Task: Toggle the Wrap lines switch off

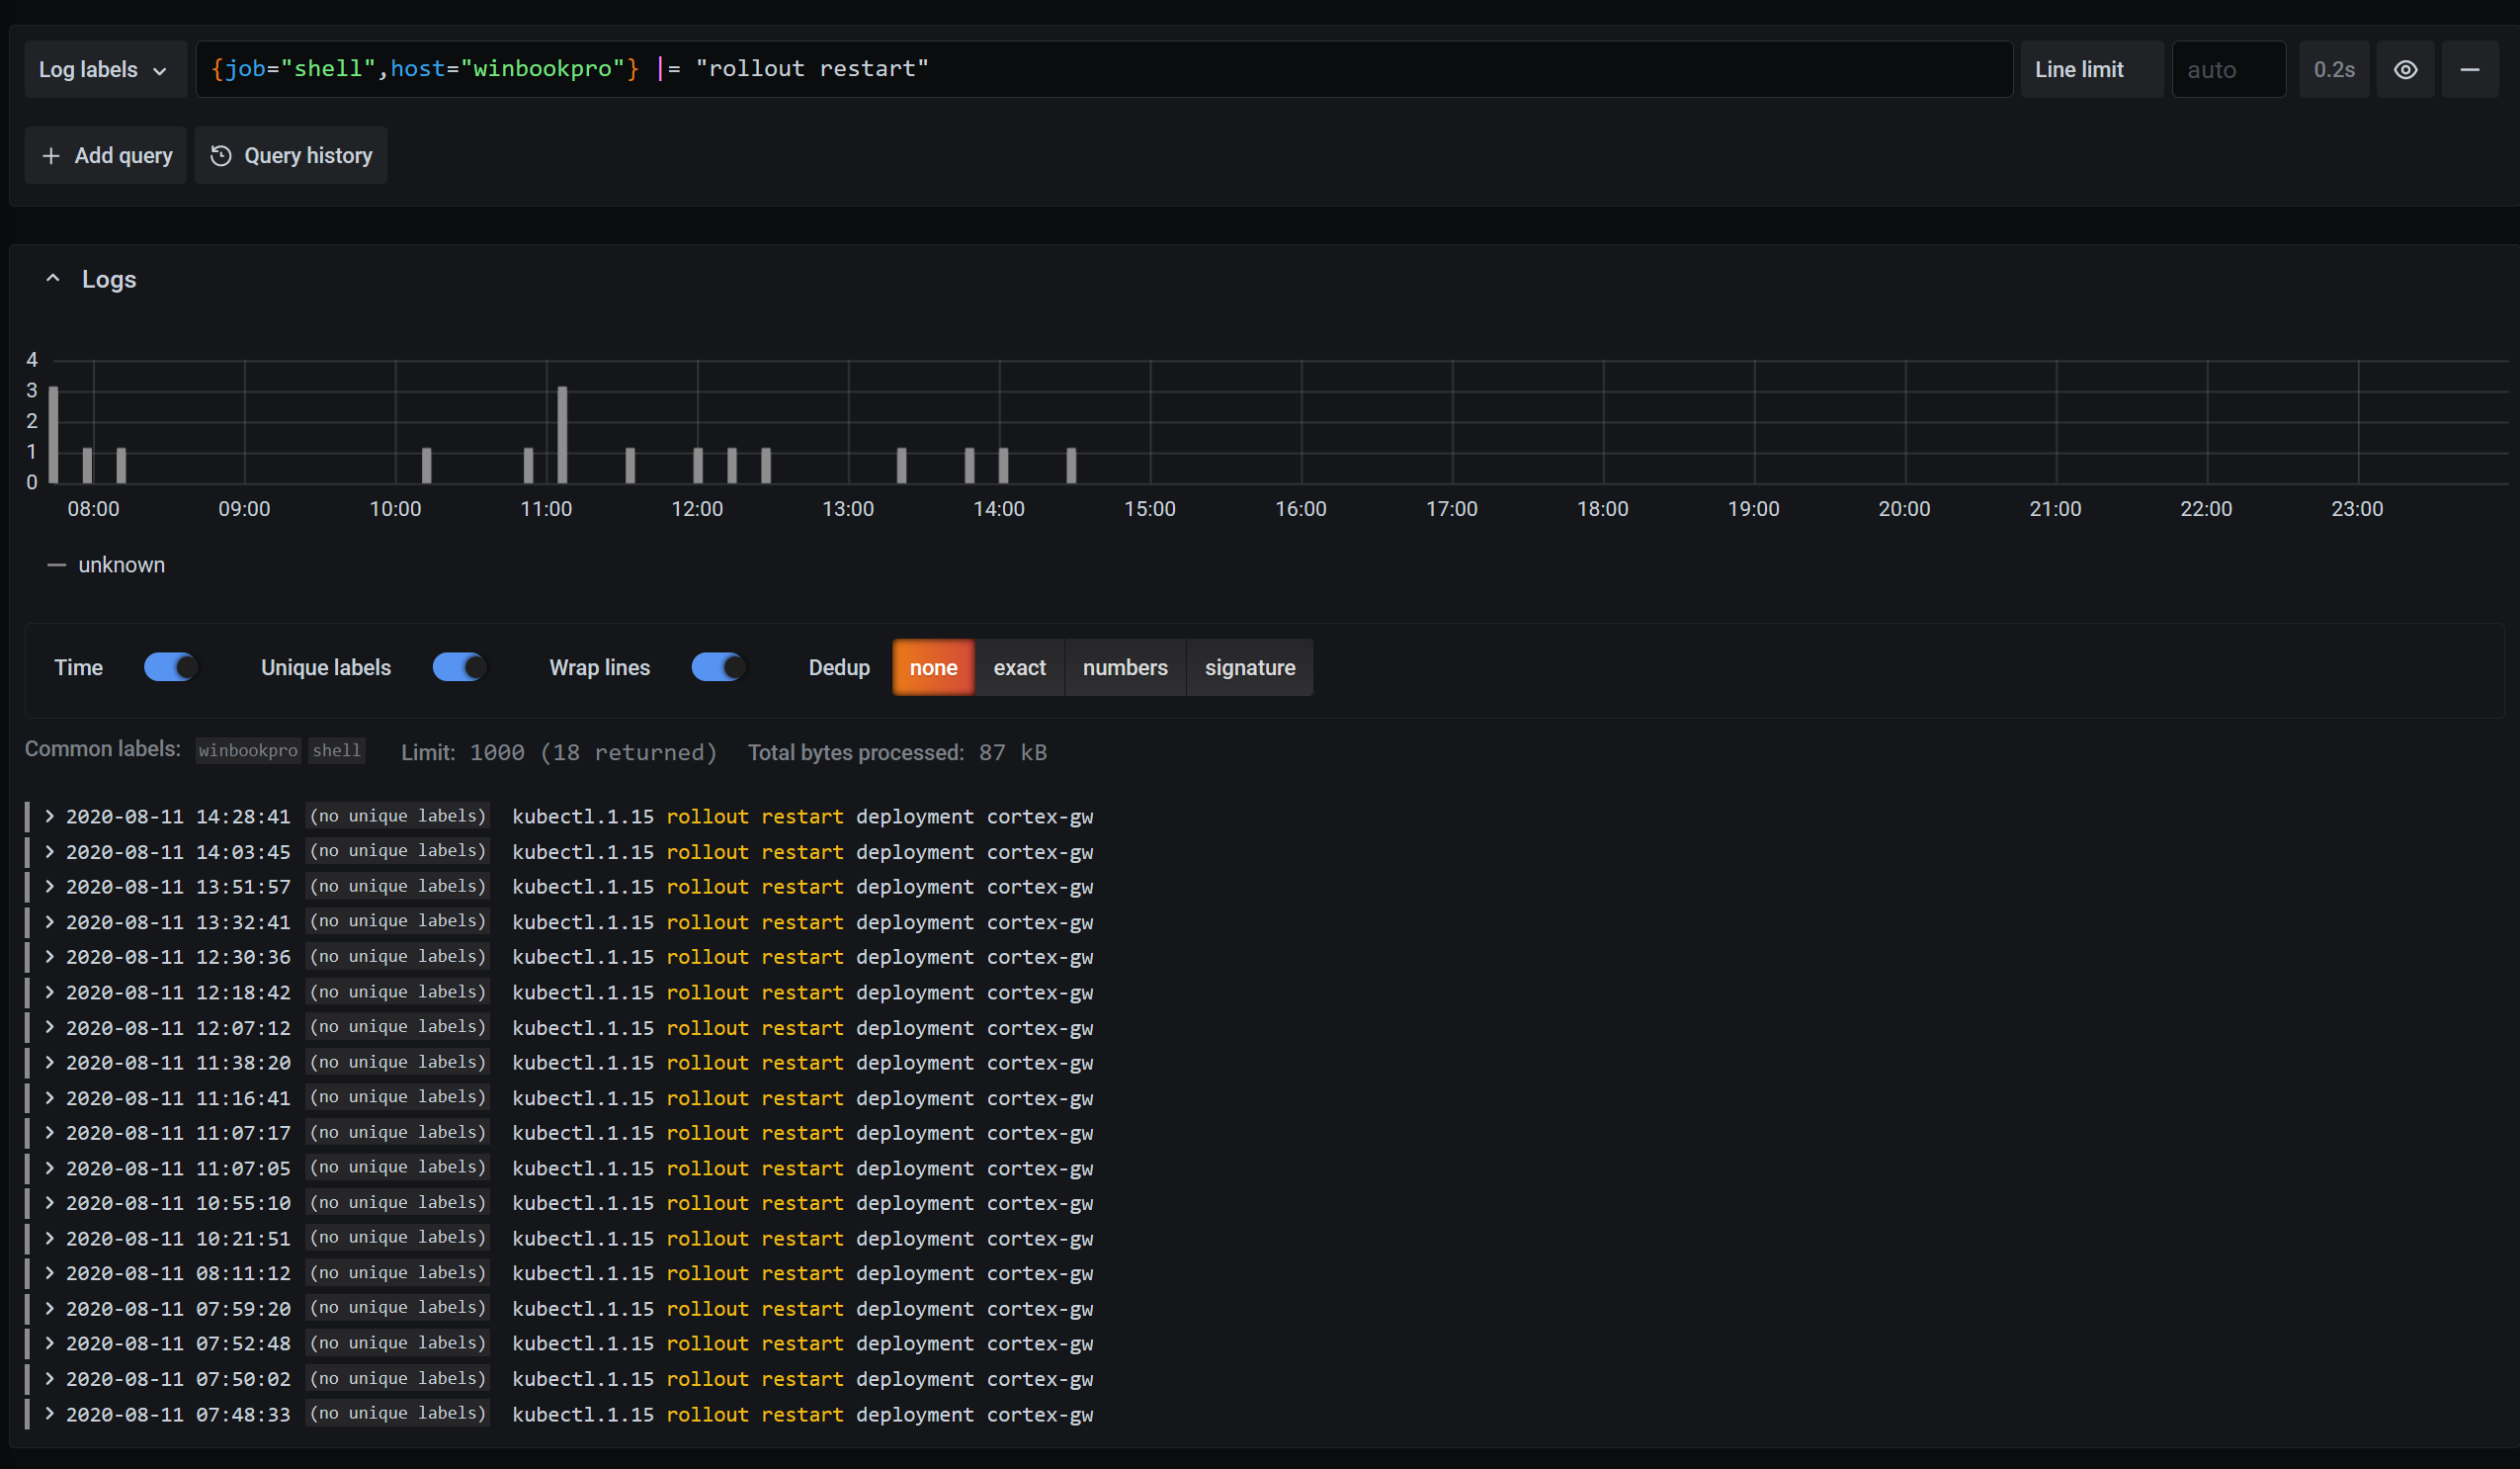Action: pyautogui.click(x=716, y=666)
